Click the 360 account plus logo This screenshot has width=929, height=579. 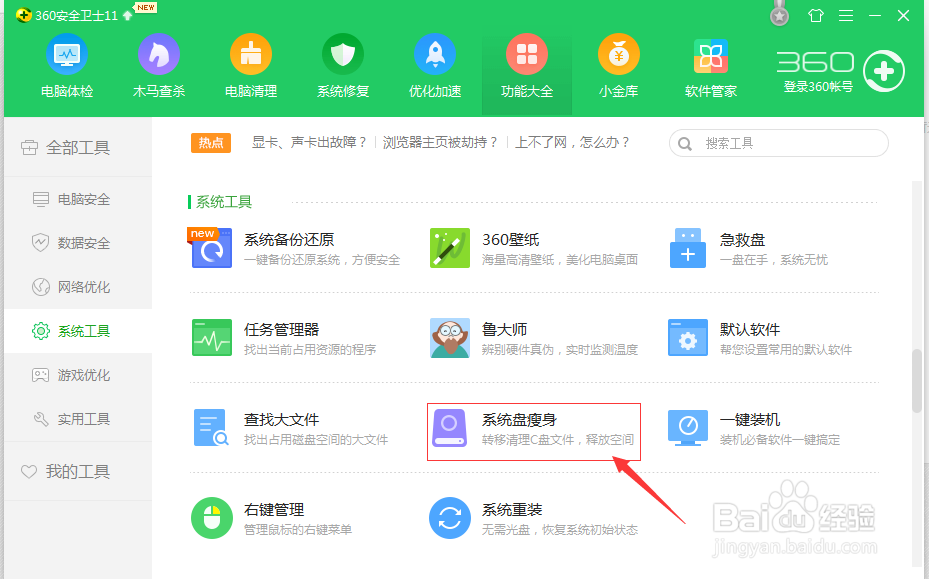pyautogui.click(x=883, y=71)
